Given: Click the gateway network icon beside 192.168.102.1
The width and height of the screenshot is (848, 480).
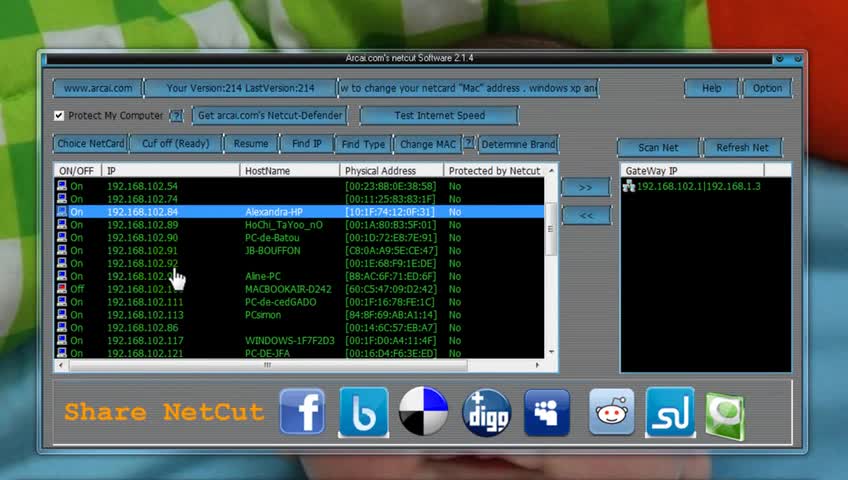Looking at the screenshot, I should click(x=628, y=186).
